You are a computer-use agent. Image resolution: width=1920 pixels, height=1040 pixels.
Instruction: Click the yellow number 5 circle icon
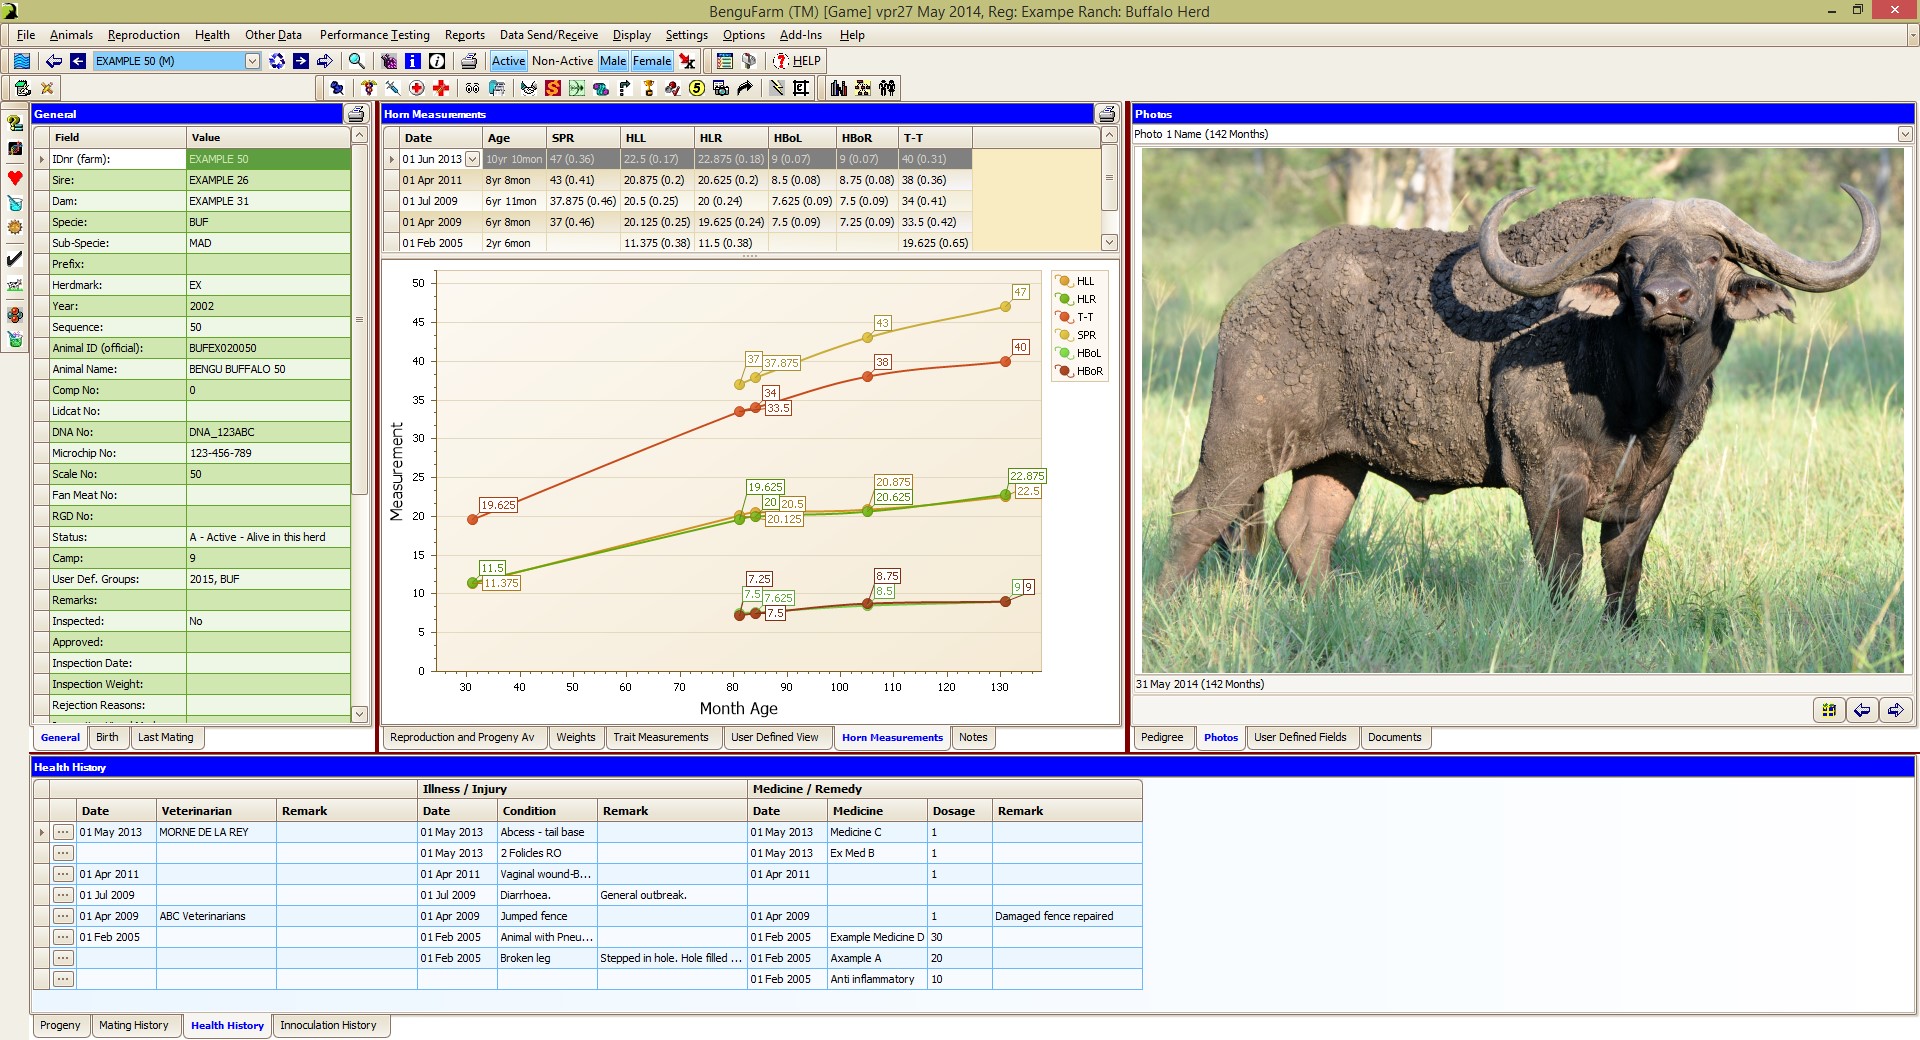pos(697,88)
